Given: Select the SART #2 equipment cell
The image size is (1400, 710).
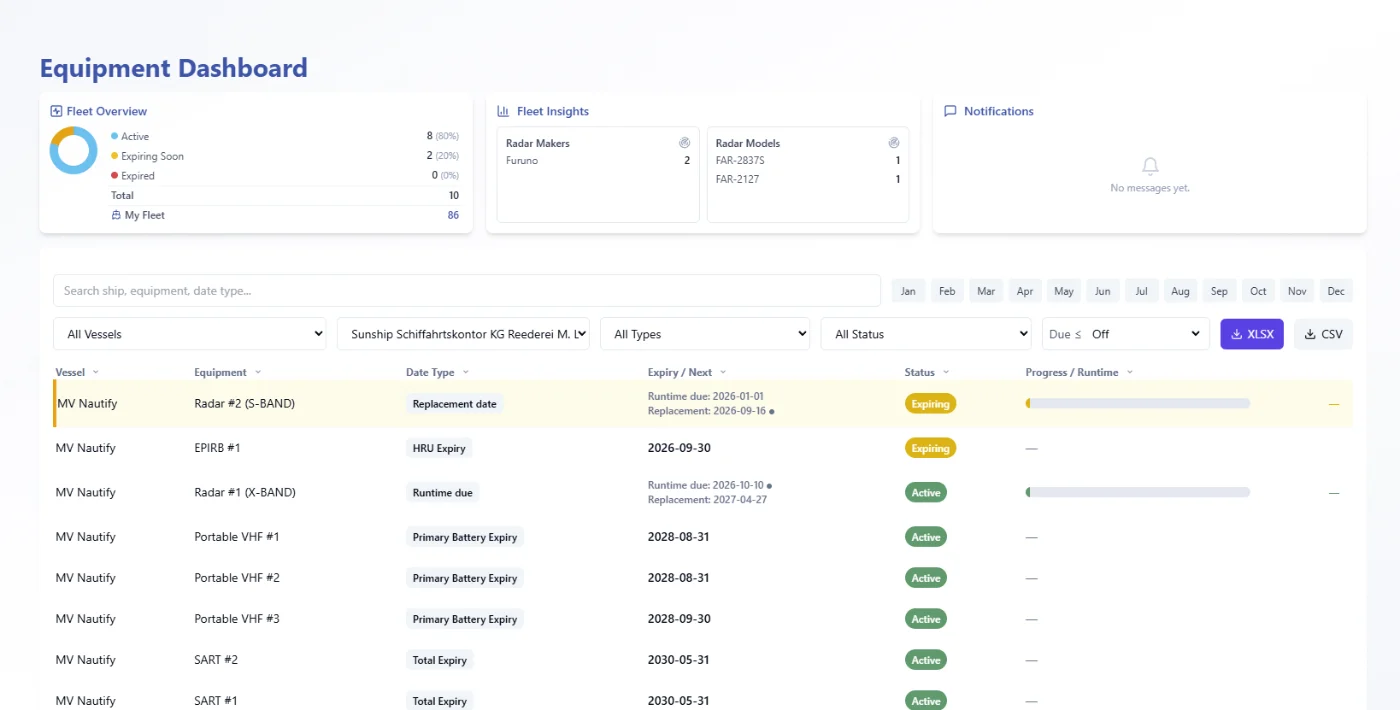Looking at the screenshot, I should click(x=216, y=660).
